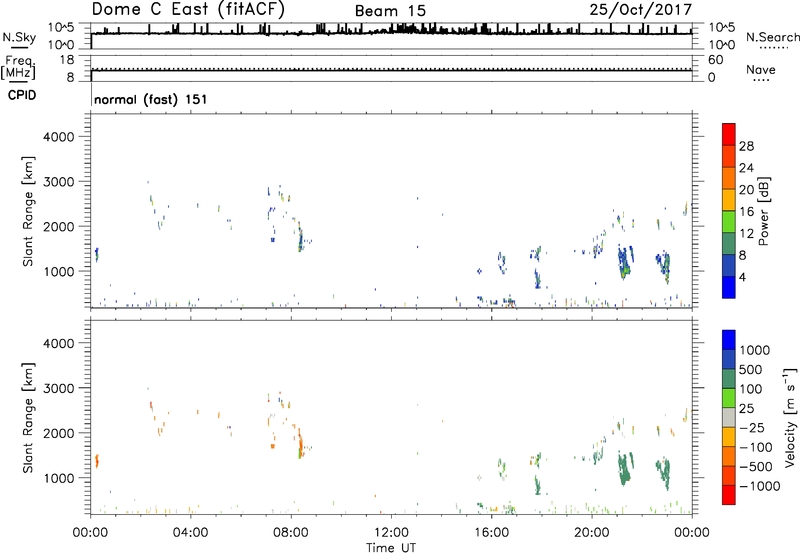
Task: Click 'Slant Range [km]' label of velocity panel
Action: click(28, 417)
